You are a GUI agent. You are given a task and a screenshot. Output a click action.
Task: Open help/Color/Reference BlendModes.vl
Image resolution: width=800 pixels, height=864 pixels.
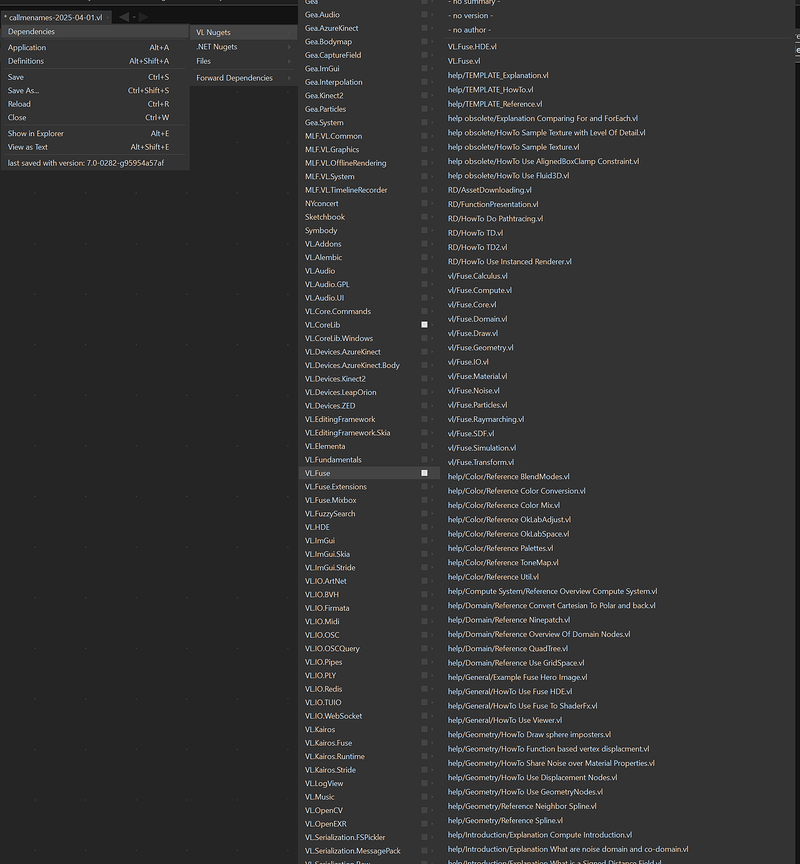point(509,477)
